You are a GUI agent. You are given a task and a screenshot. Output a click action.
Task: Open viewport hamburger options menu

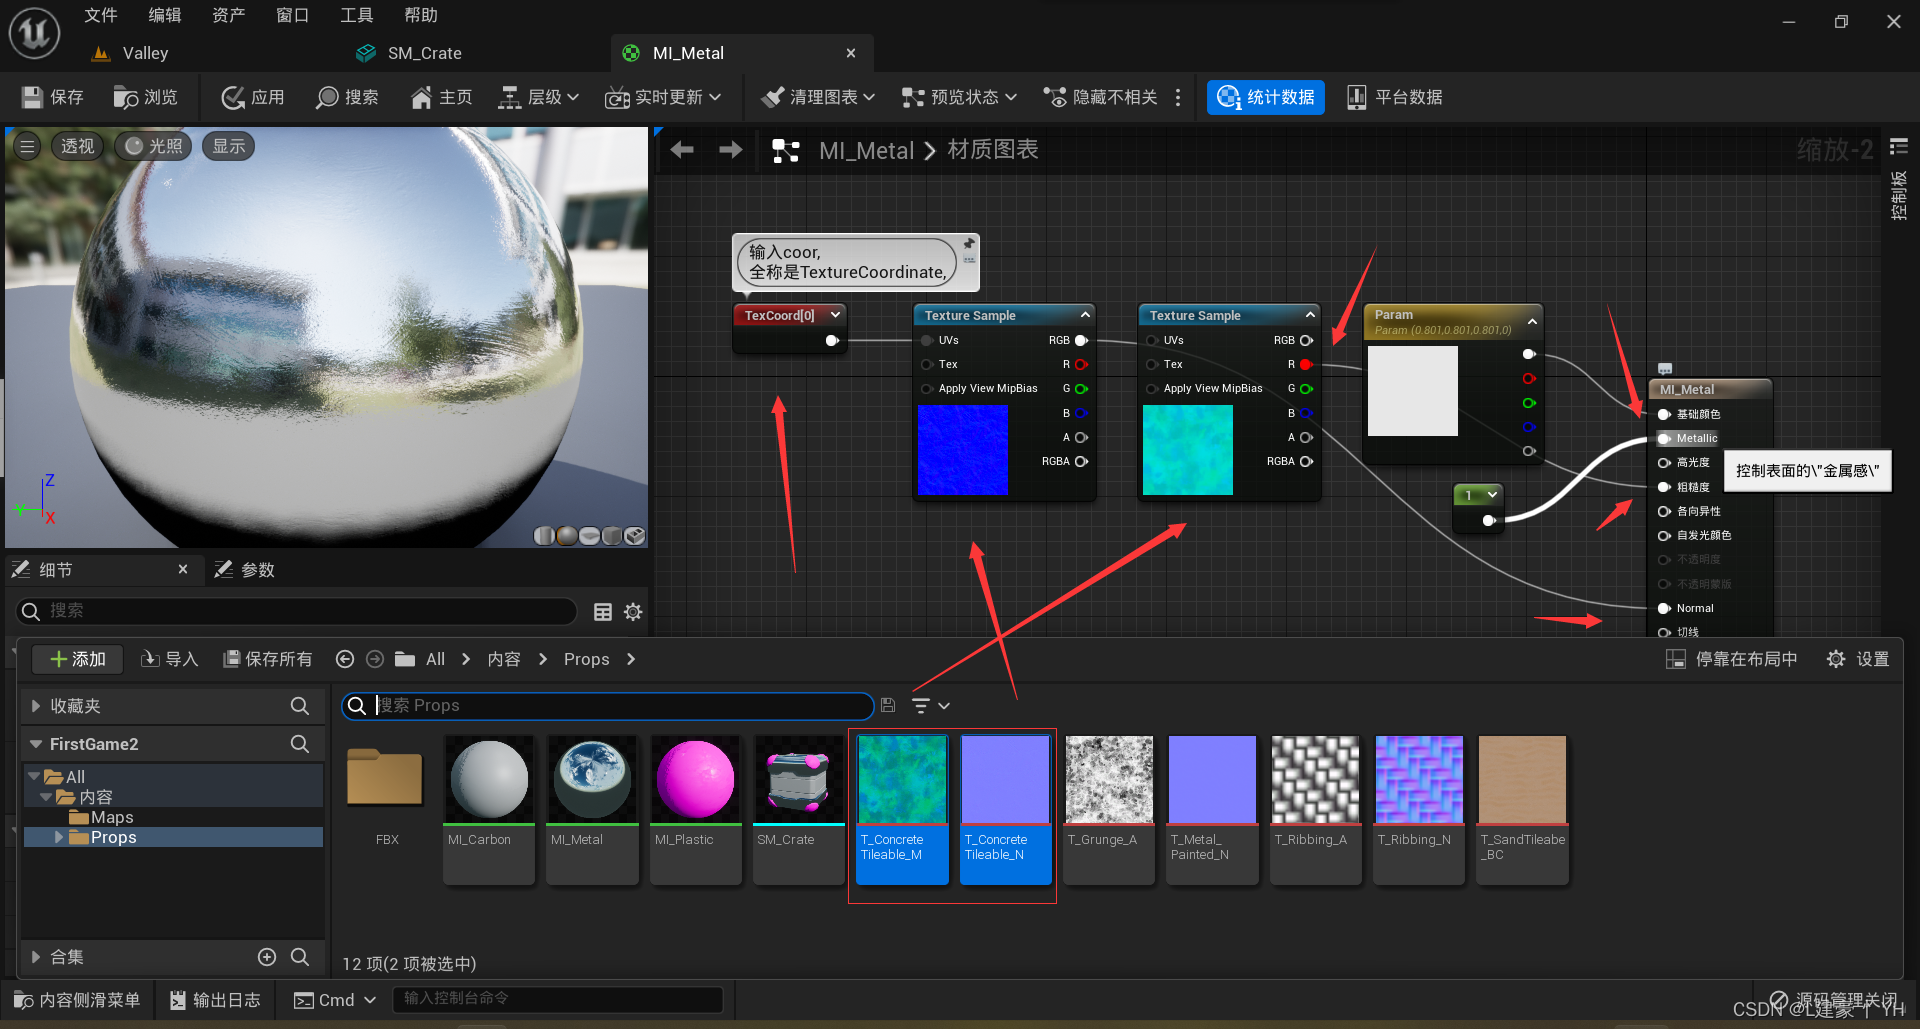tap(27, 146)
